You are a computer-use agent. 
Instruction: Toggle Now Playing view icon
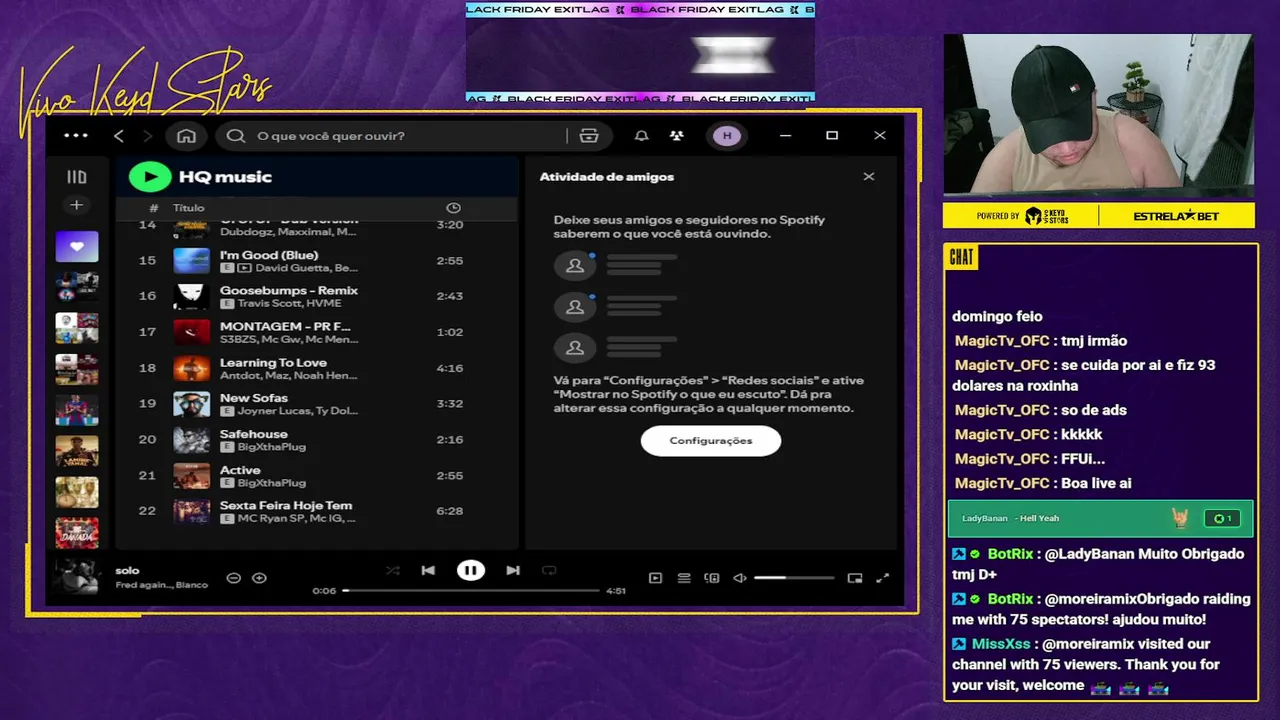pyautogui.click(x=656, y=578)
